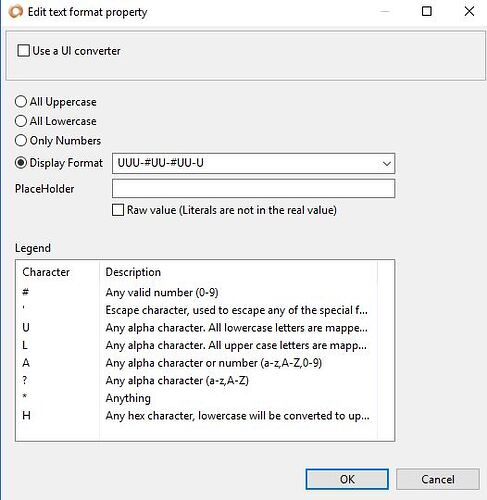The image size is (487, 500).
Task: Choose the Only Numbers radio option
Action: coord(21,140)
